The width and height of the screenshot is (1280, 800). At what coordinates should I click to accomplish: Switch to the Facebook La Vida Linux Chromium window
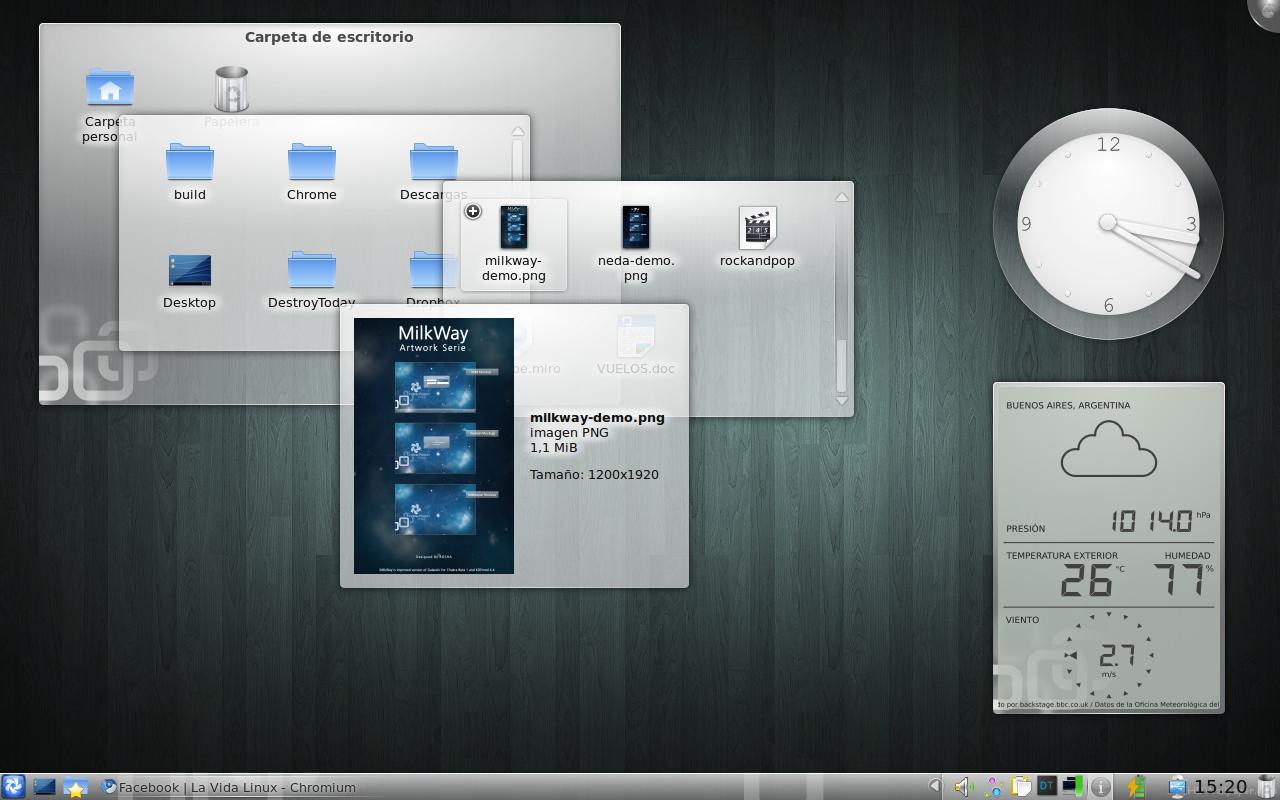(x=229, y=787)
